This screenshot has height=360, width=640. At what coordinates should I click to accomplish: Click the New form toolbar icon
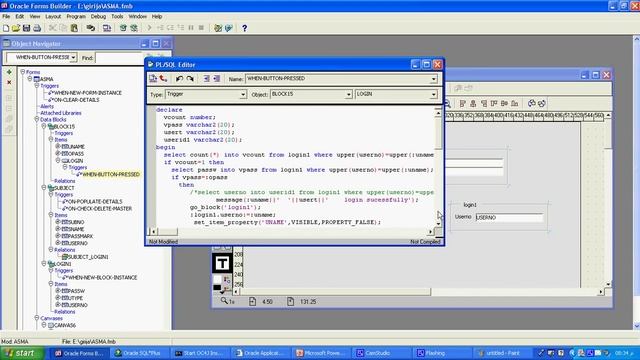pyautogui.click(x=6, y=28)
